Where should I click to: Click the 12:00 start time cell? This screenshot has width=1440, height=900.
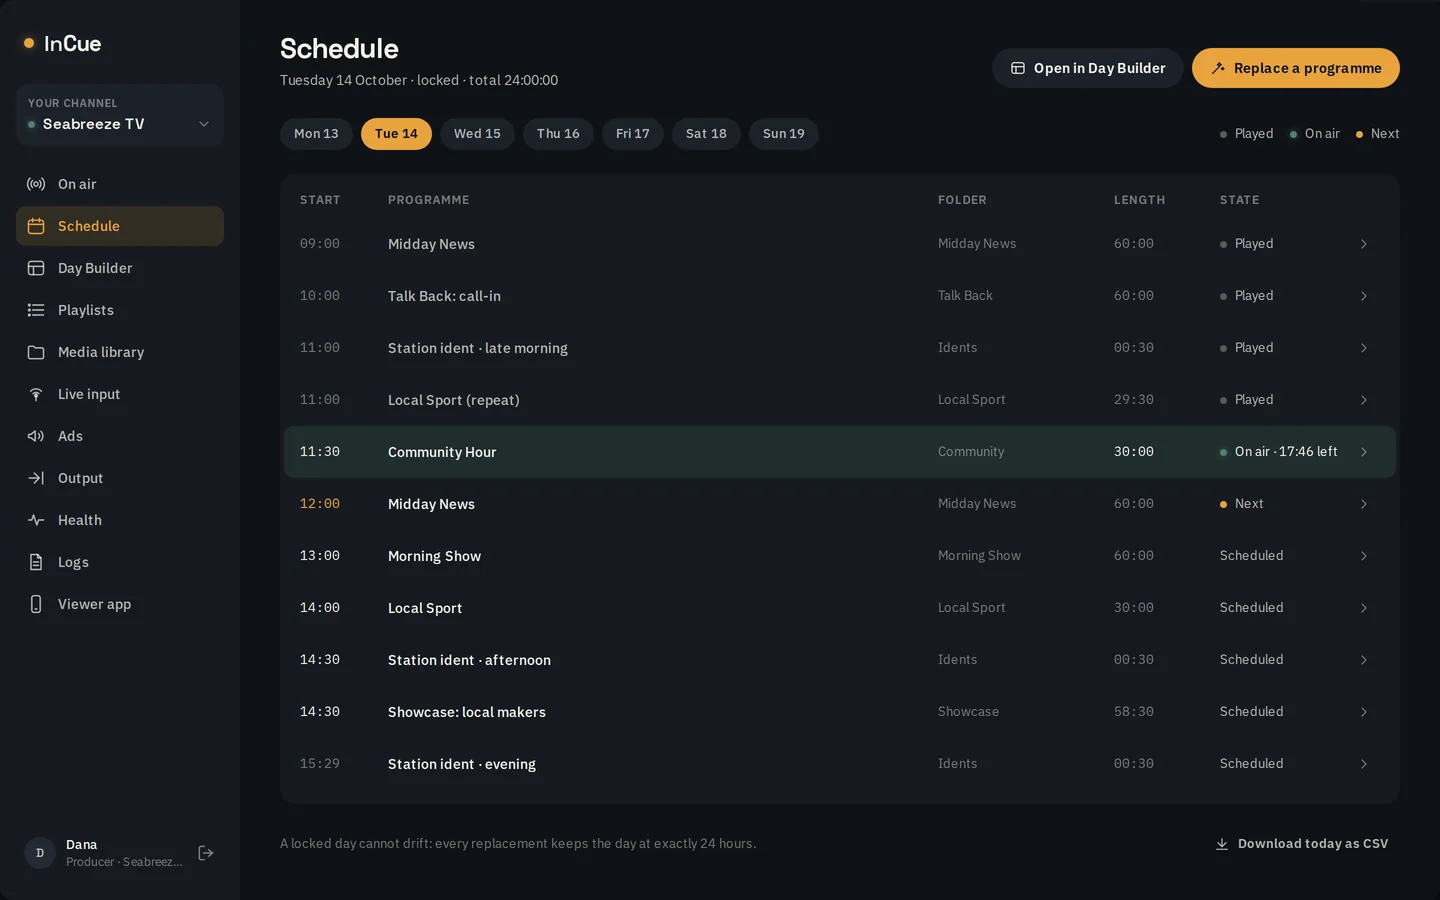pyautogui.click(x=320, y=504)
